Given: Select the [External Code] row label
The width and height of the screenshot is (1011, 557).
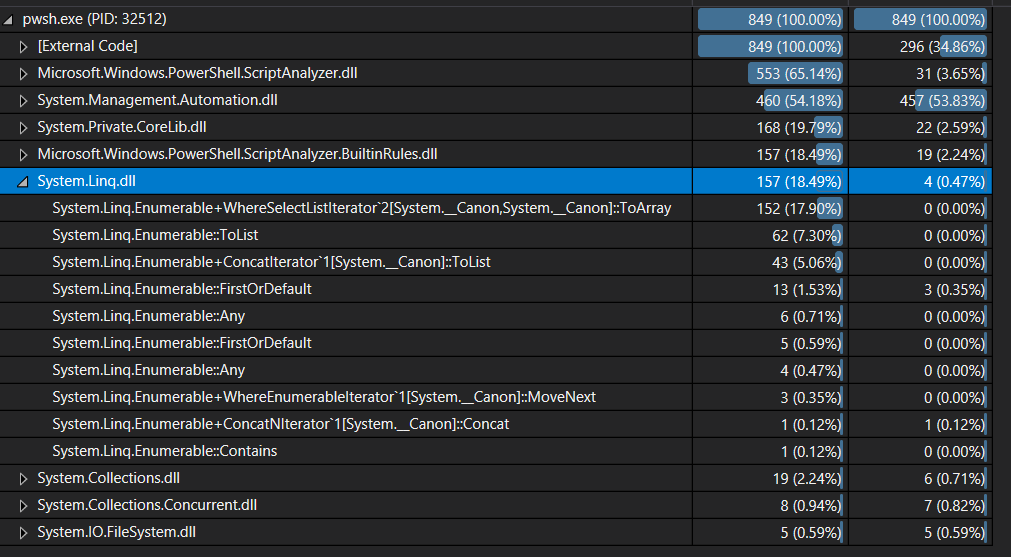Looking at the screenshot, I should 88,46.
